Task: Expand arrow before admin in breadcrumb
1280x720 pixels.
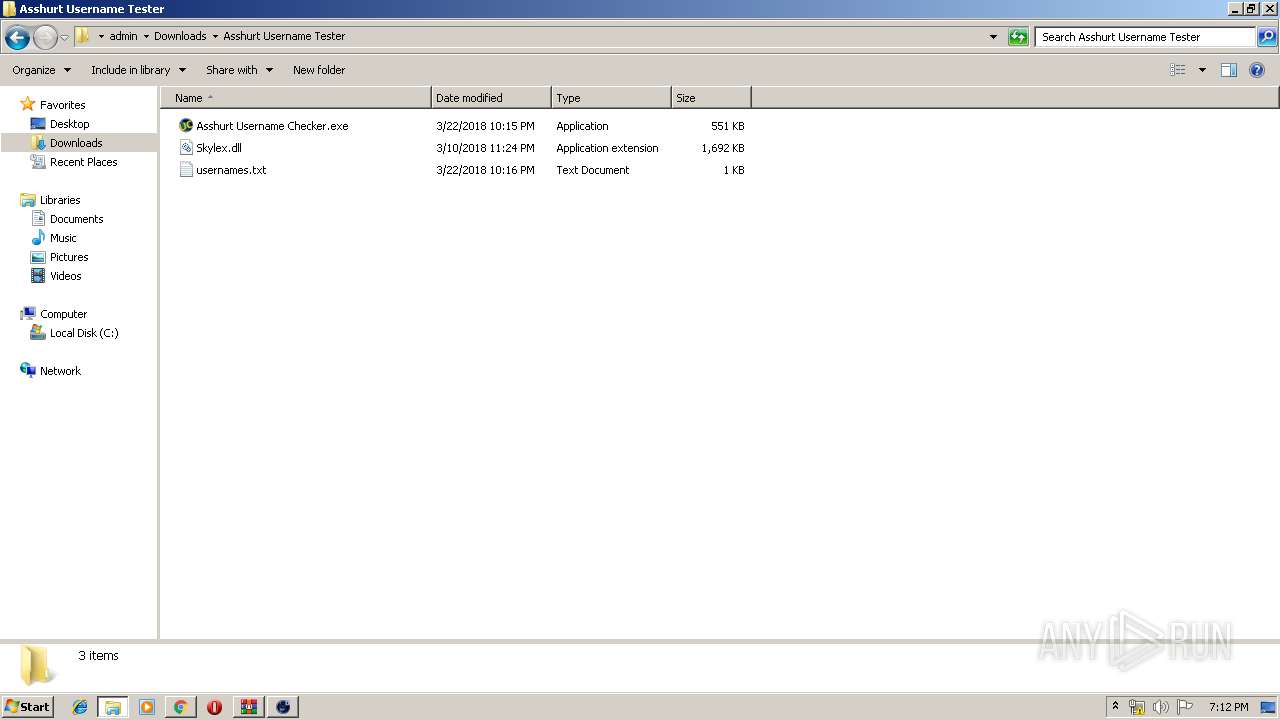Action: click(x=101, y=36)
